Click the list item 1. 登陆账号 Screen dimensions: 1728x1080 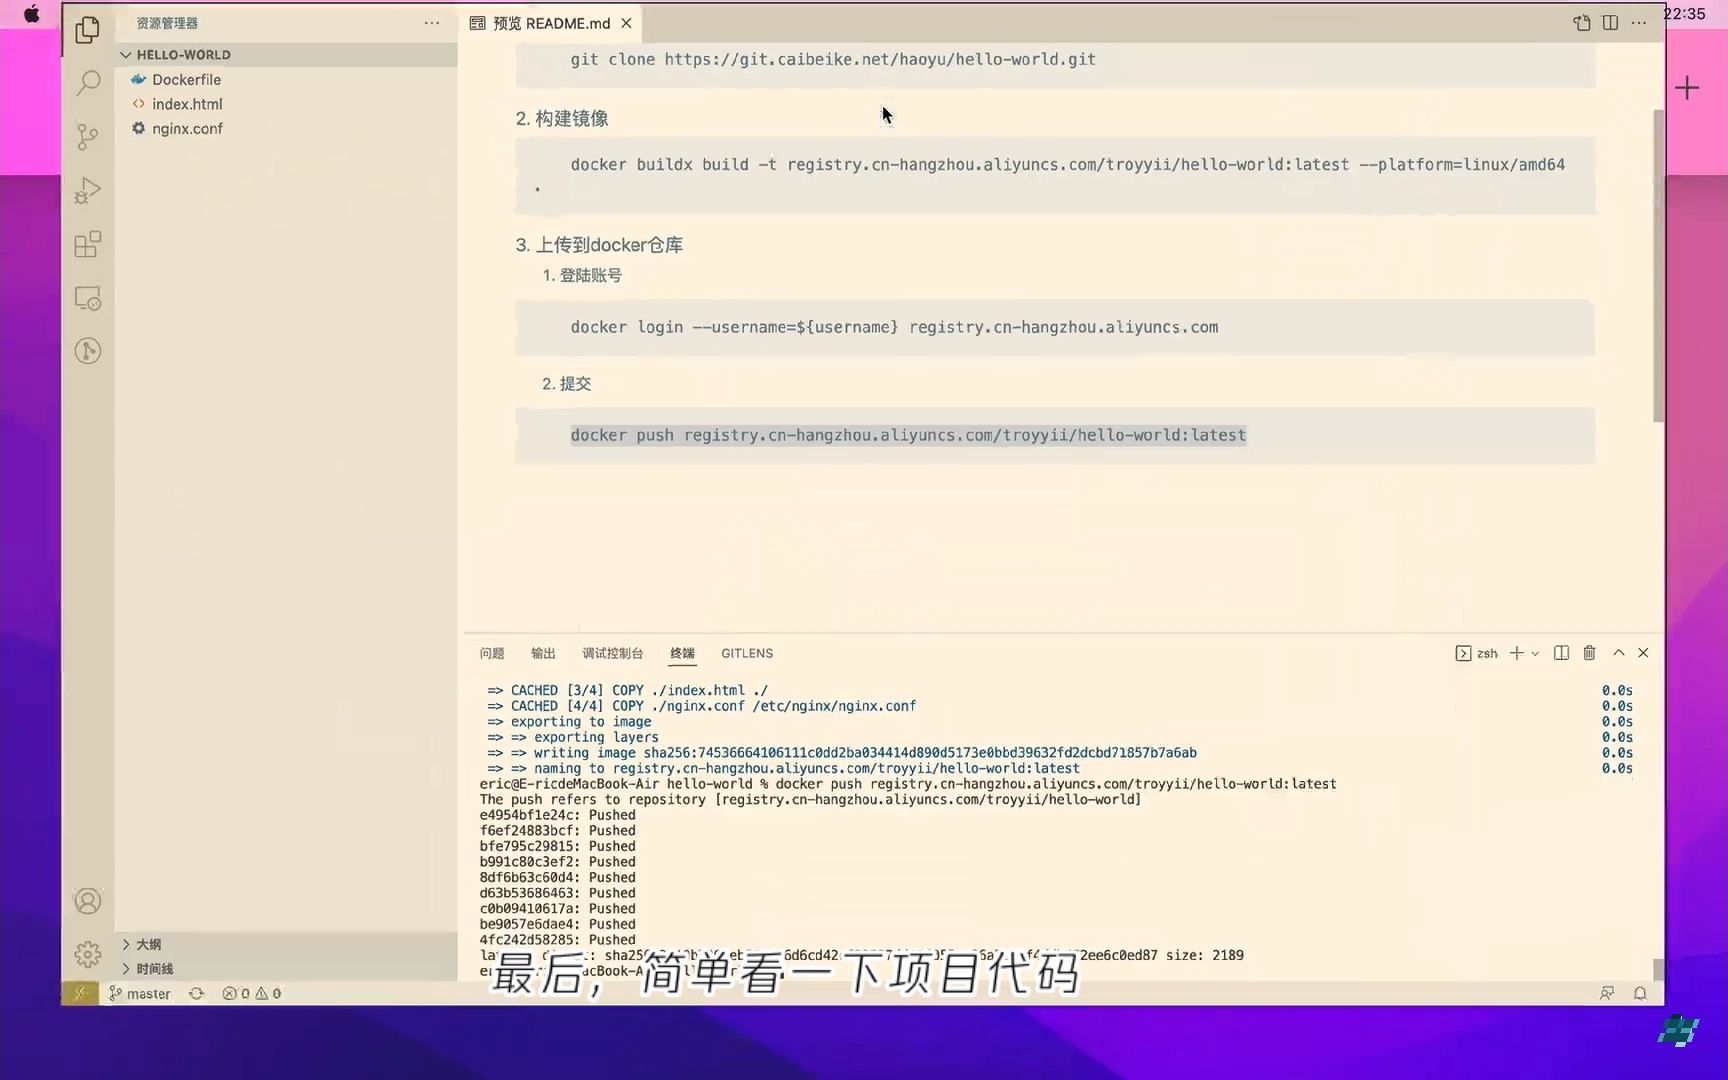coord(582,275)
